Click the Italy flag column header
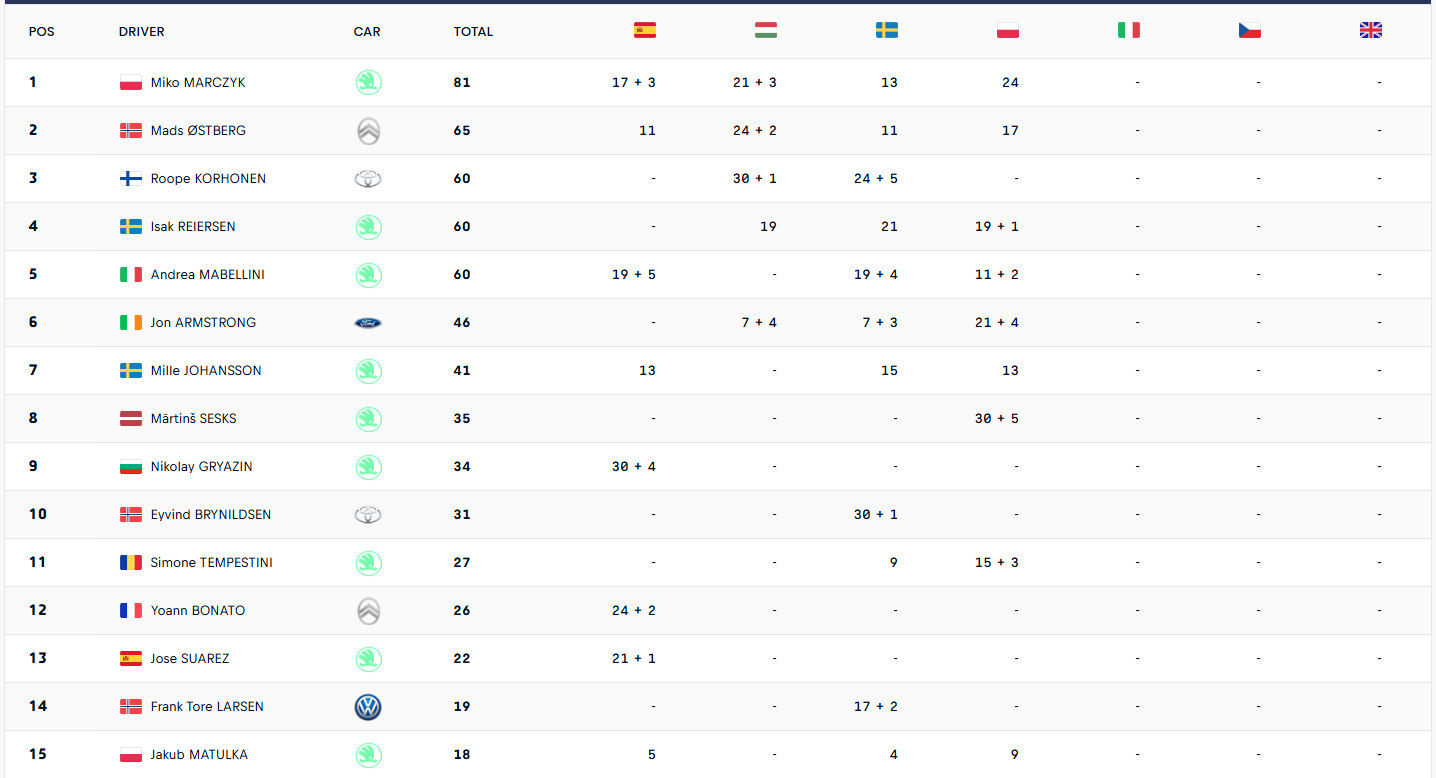 pyautogui.click(x=1129, y=31)
